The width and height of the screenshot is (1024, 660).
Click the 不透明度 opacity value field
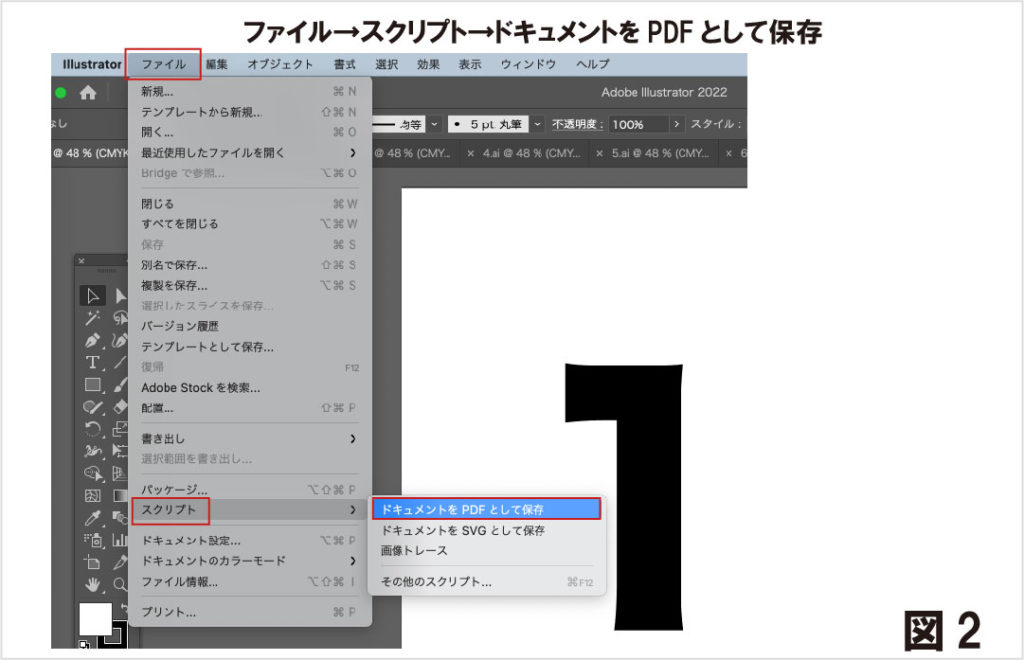(637, 125)
